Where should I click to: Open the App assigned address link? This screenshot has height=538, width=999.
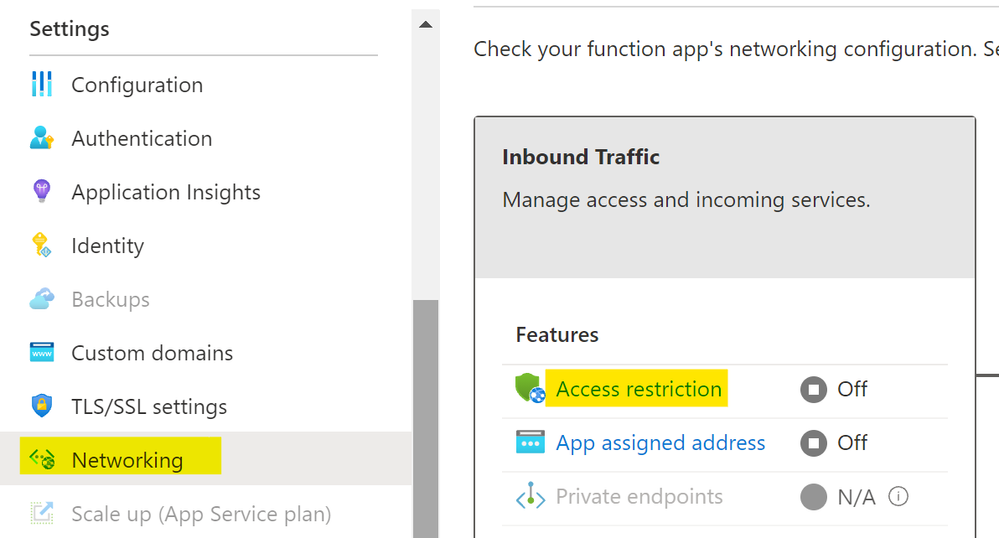pyautogui.click(x=660, y=442)
